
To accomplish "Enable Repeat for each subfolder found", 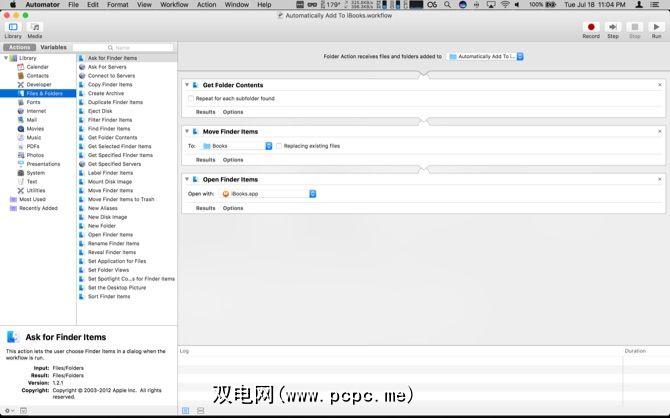I will (191, 98).
